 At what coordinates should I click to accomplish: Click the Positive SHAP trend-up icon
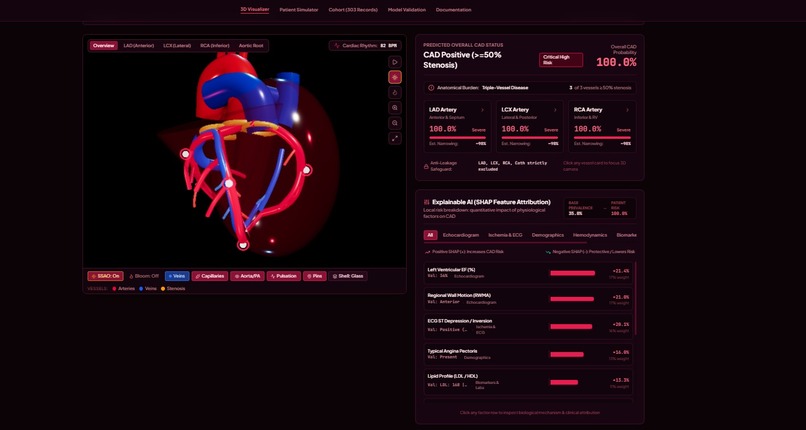coord(428,252)
